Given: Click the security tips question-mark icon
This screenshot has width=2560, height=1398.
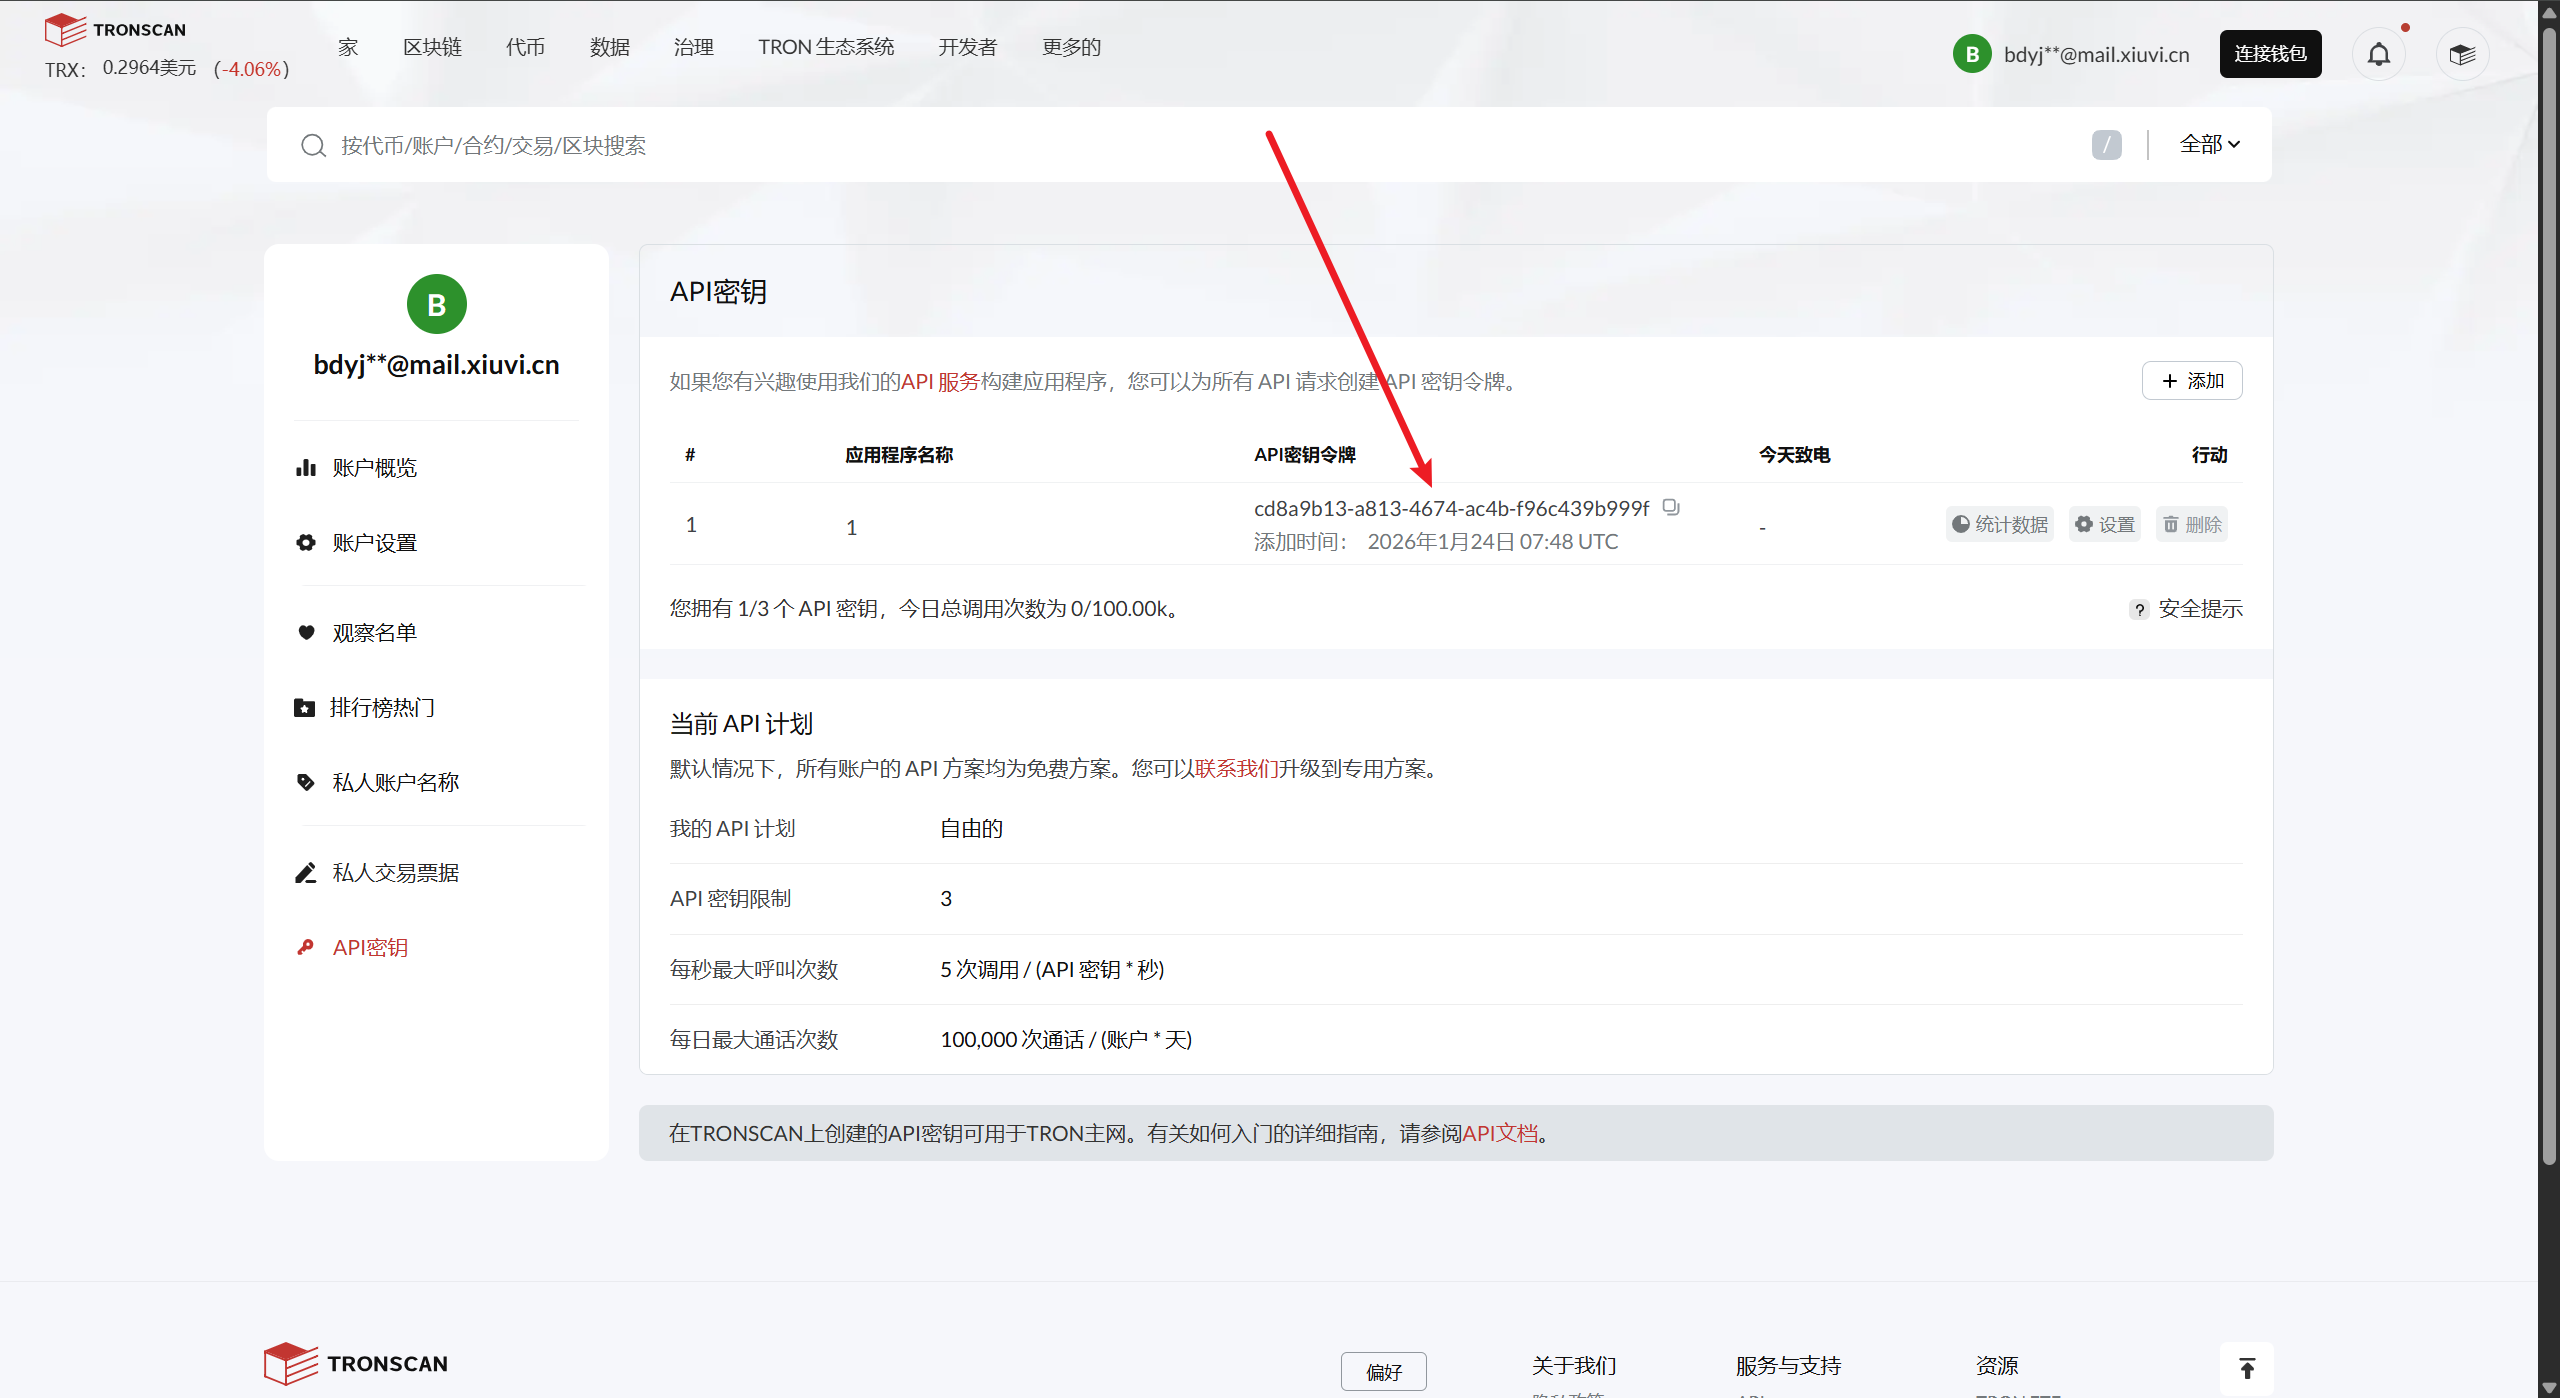Looking at the screenshot, I should click(x=2139, y=609).
